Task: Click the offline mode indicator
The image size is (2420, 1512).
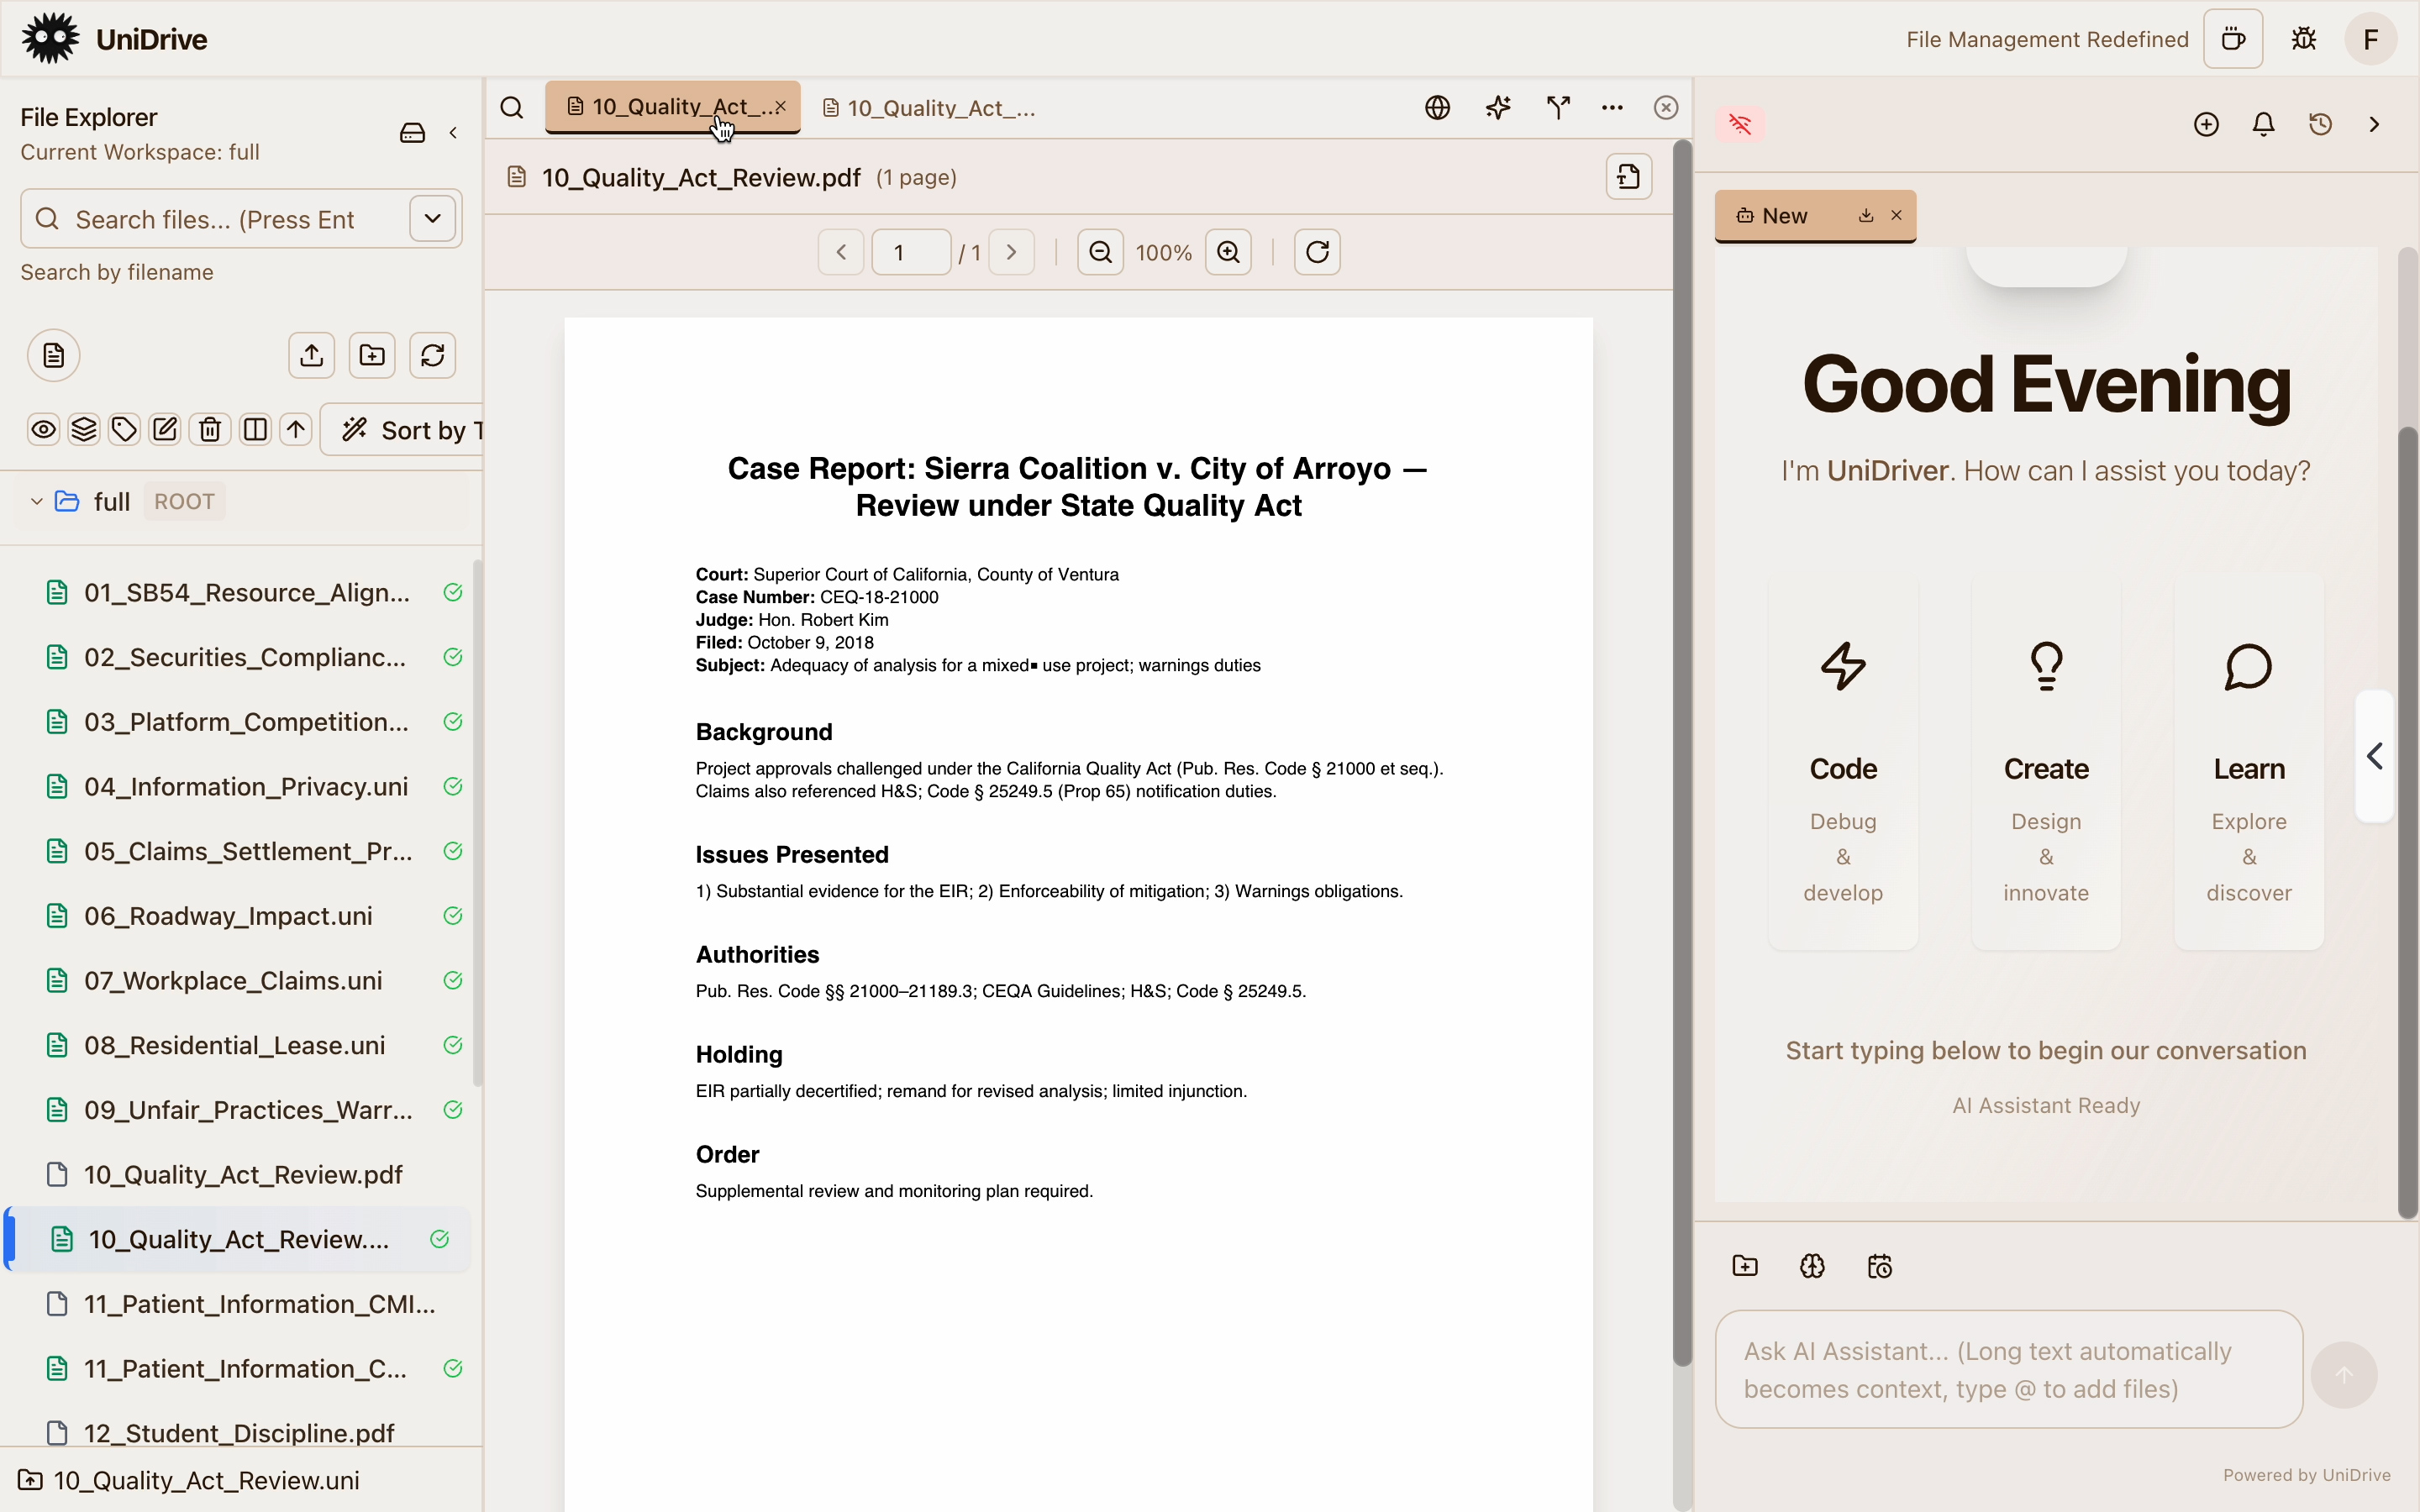Action: click(1739, 124)
